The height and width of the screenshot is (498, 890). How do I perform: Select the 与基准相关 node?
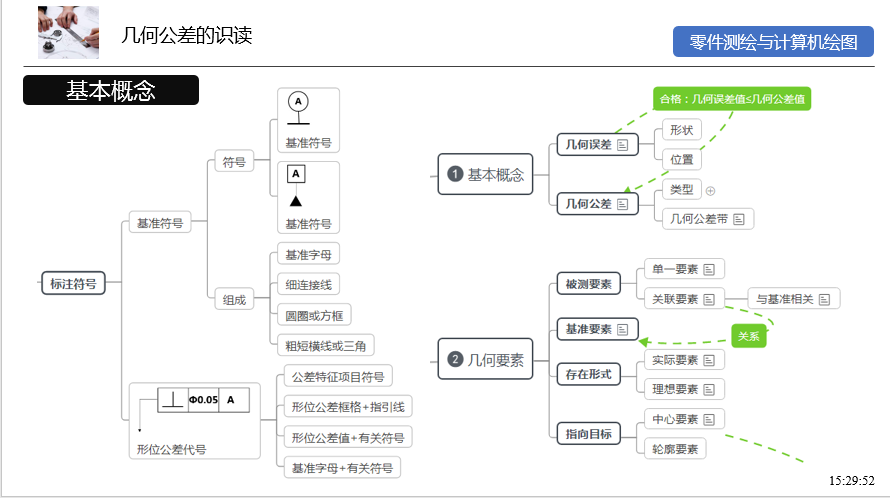click(794, 299)
